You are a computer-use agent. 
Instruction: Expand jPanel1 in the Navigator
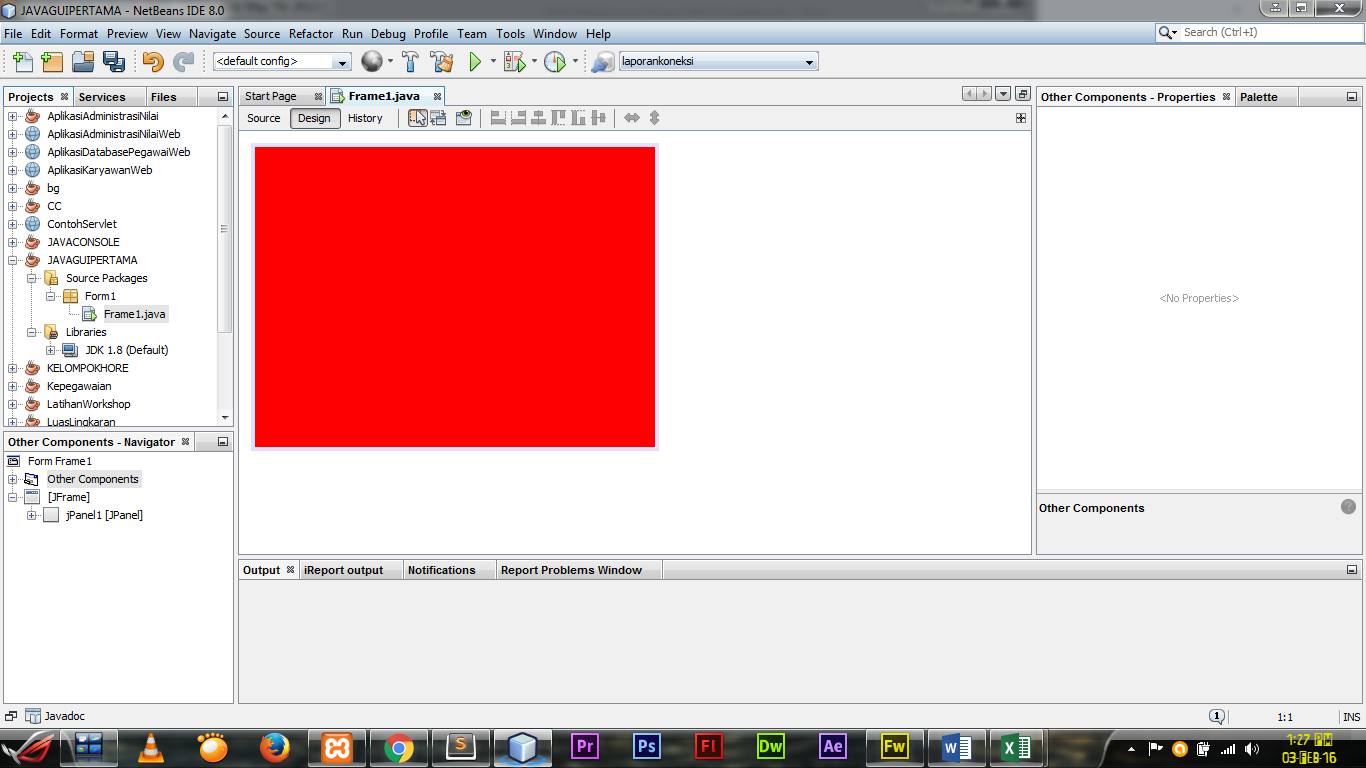pyautogui.click(x=31, y=515)
